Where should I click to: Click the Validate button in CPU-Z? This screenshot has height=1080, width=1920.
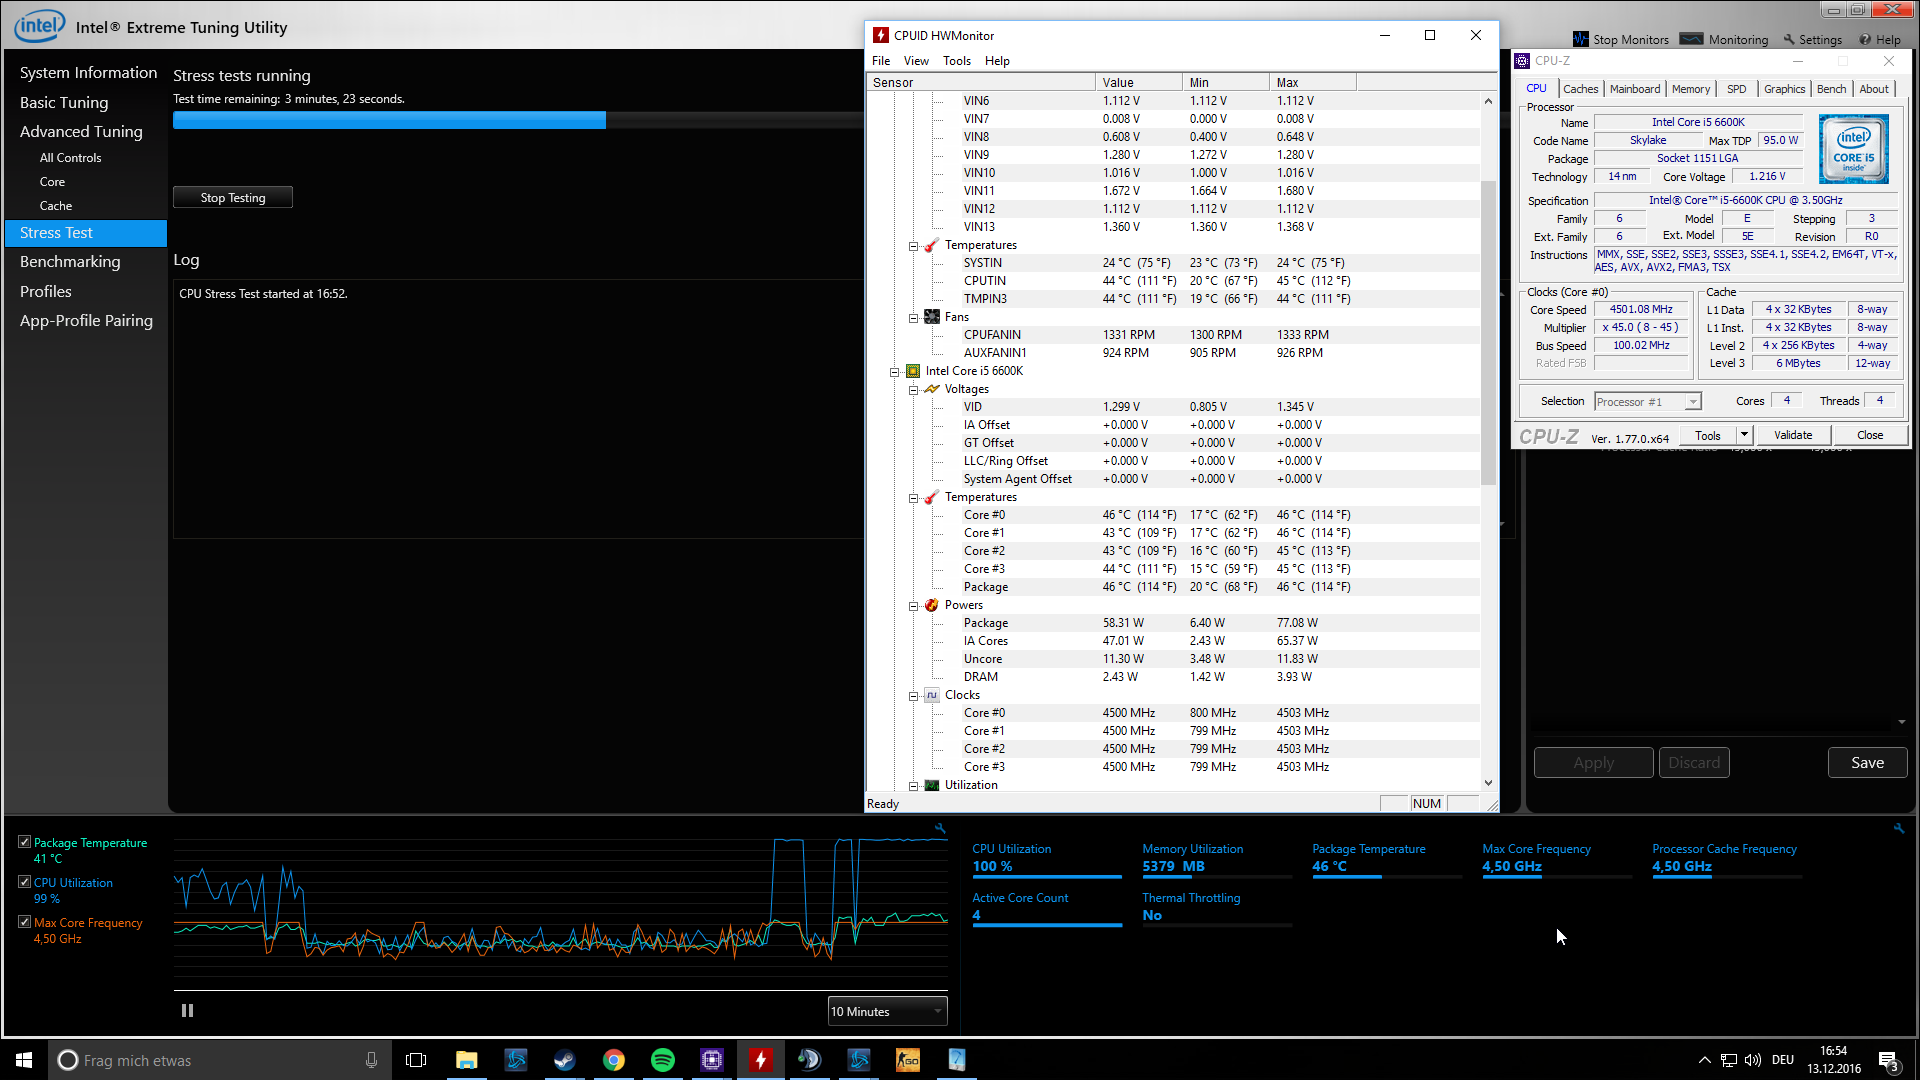1792,435
